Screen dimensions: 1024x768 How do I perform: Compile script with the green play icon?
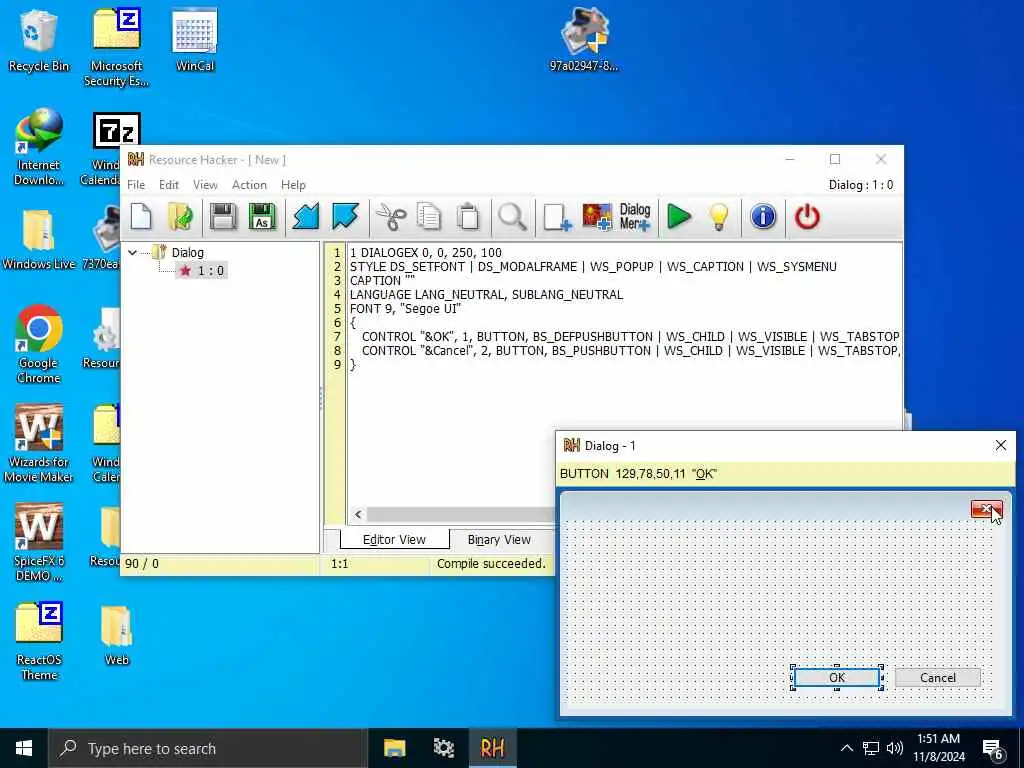pyautogui.click(x=679, y=217)
